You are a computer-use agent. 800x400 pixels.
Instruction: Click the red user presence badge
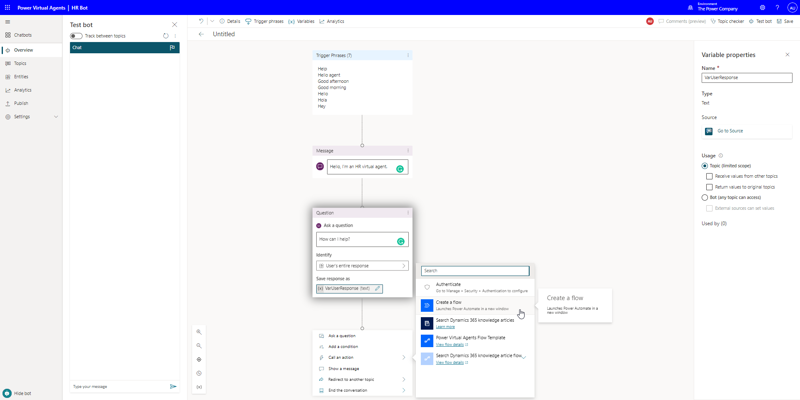pos(649,21)
